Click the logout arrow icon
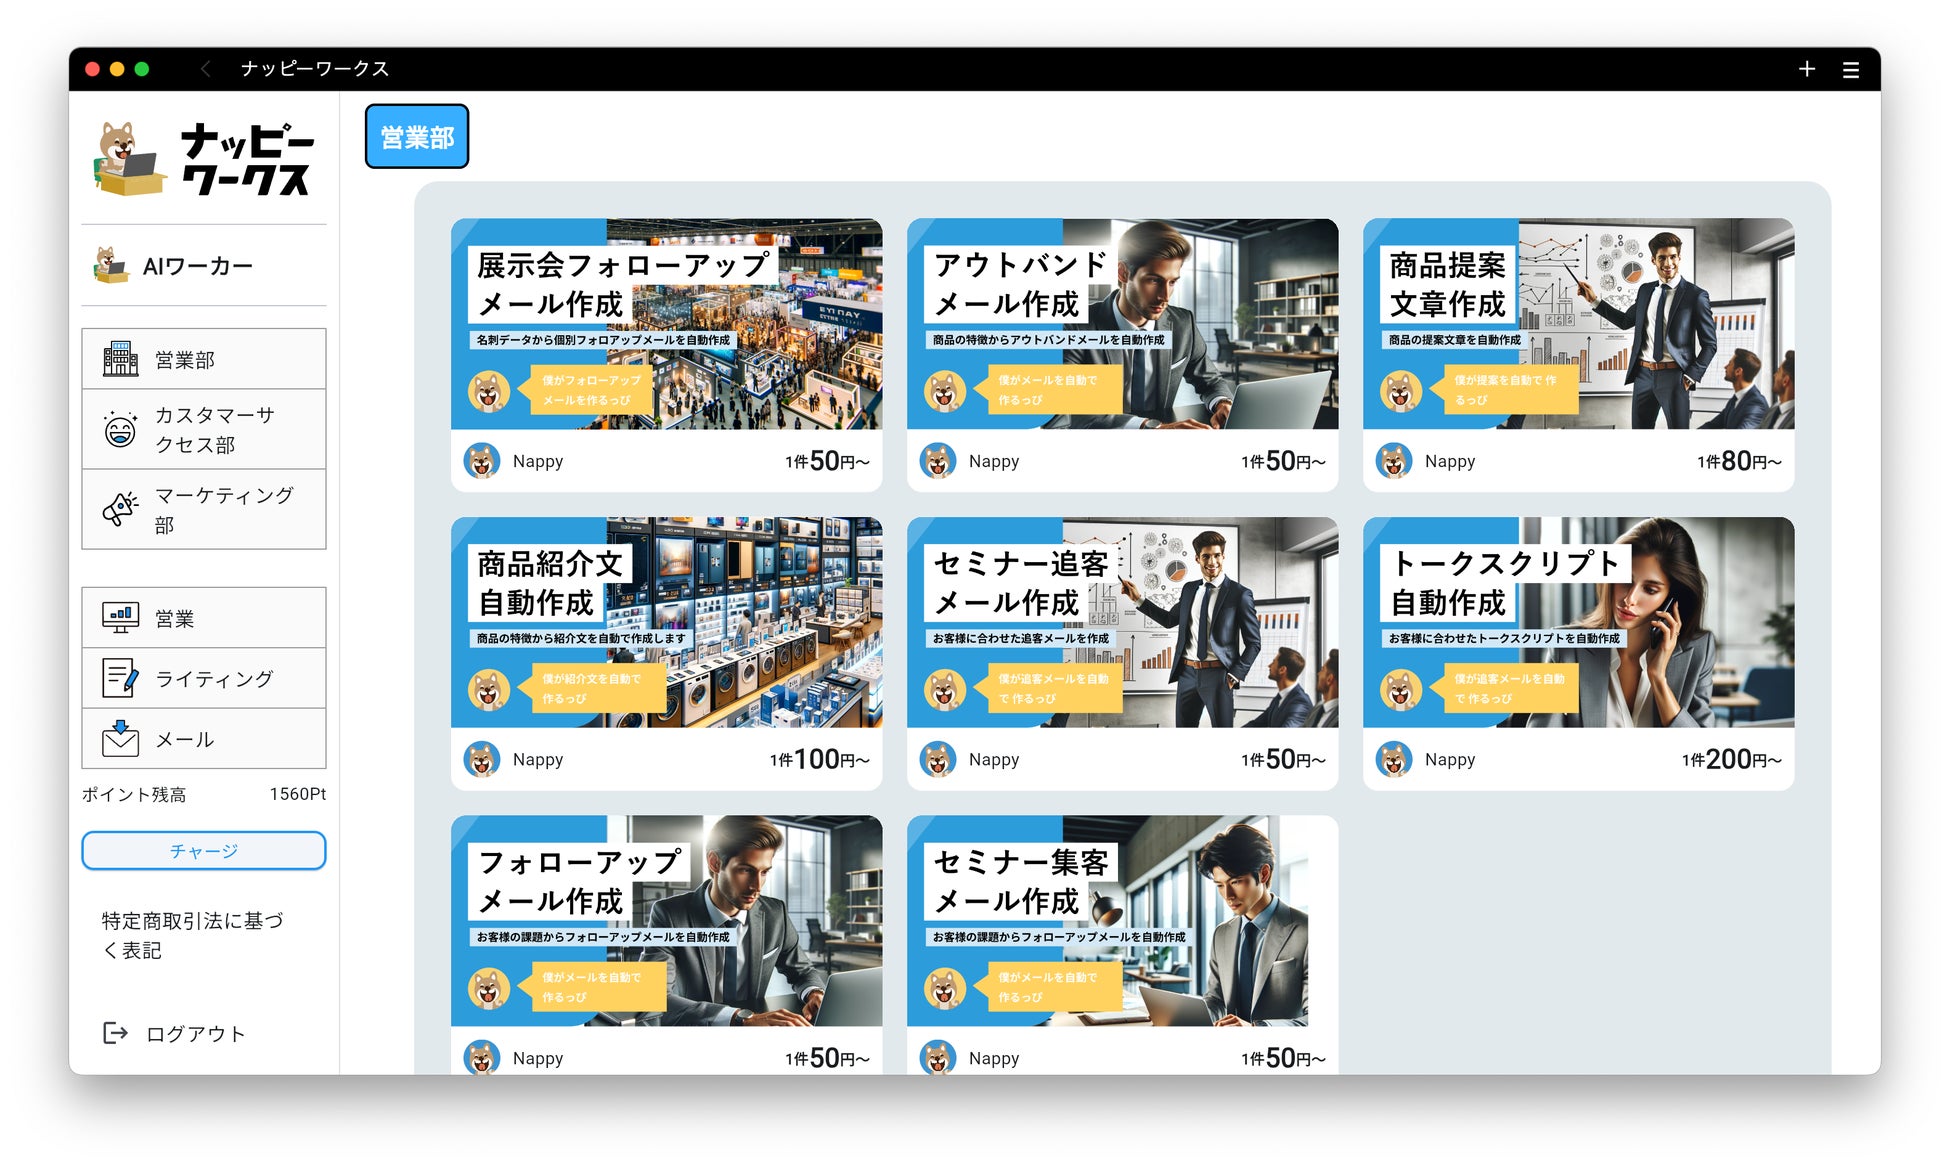 (x=116, y=1033)
